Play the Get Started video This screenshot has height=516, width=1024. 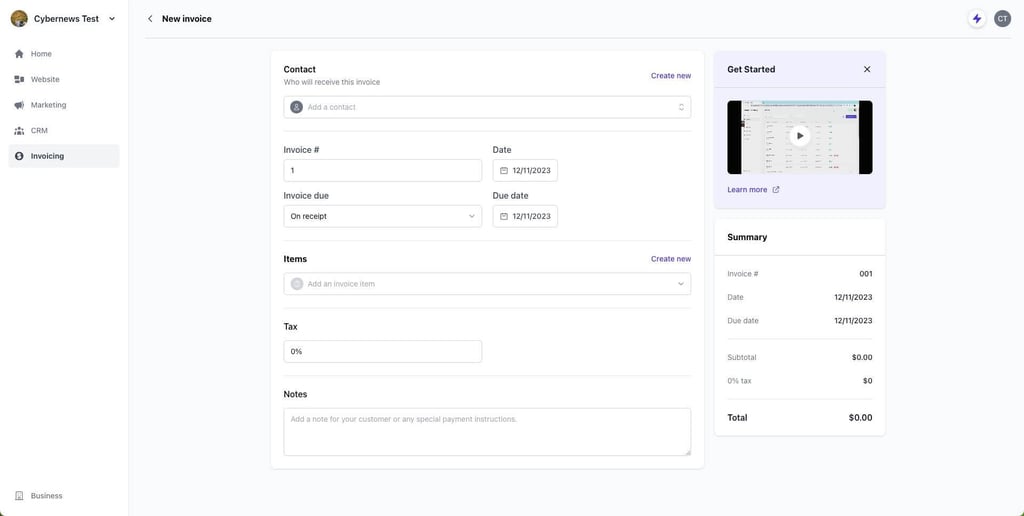pos(800,136)
